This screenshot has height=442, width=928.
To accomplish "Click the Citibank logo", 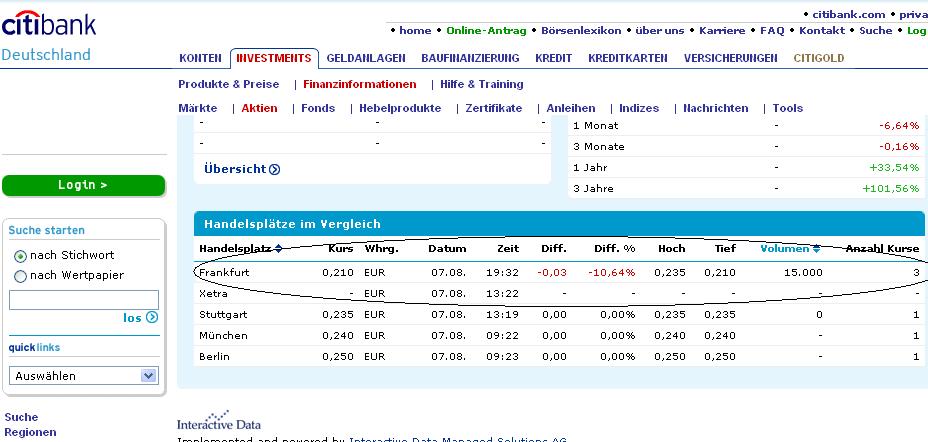I will click(49, 24).
